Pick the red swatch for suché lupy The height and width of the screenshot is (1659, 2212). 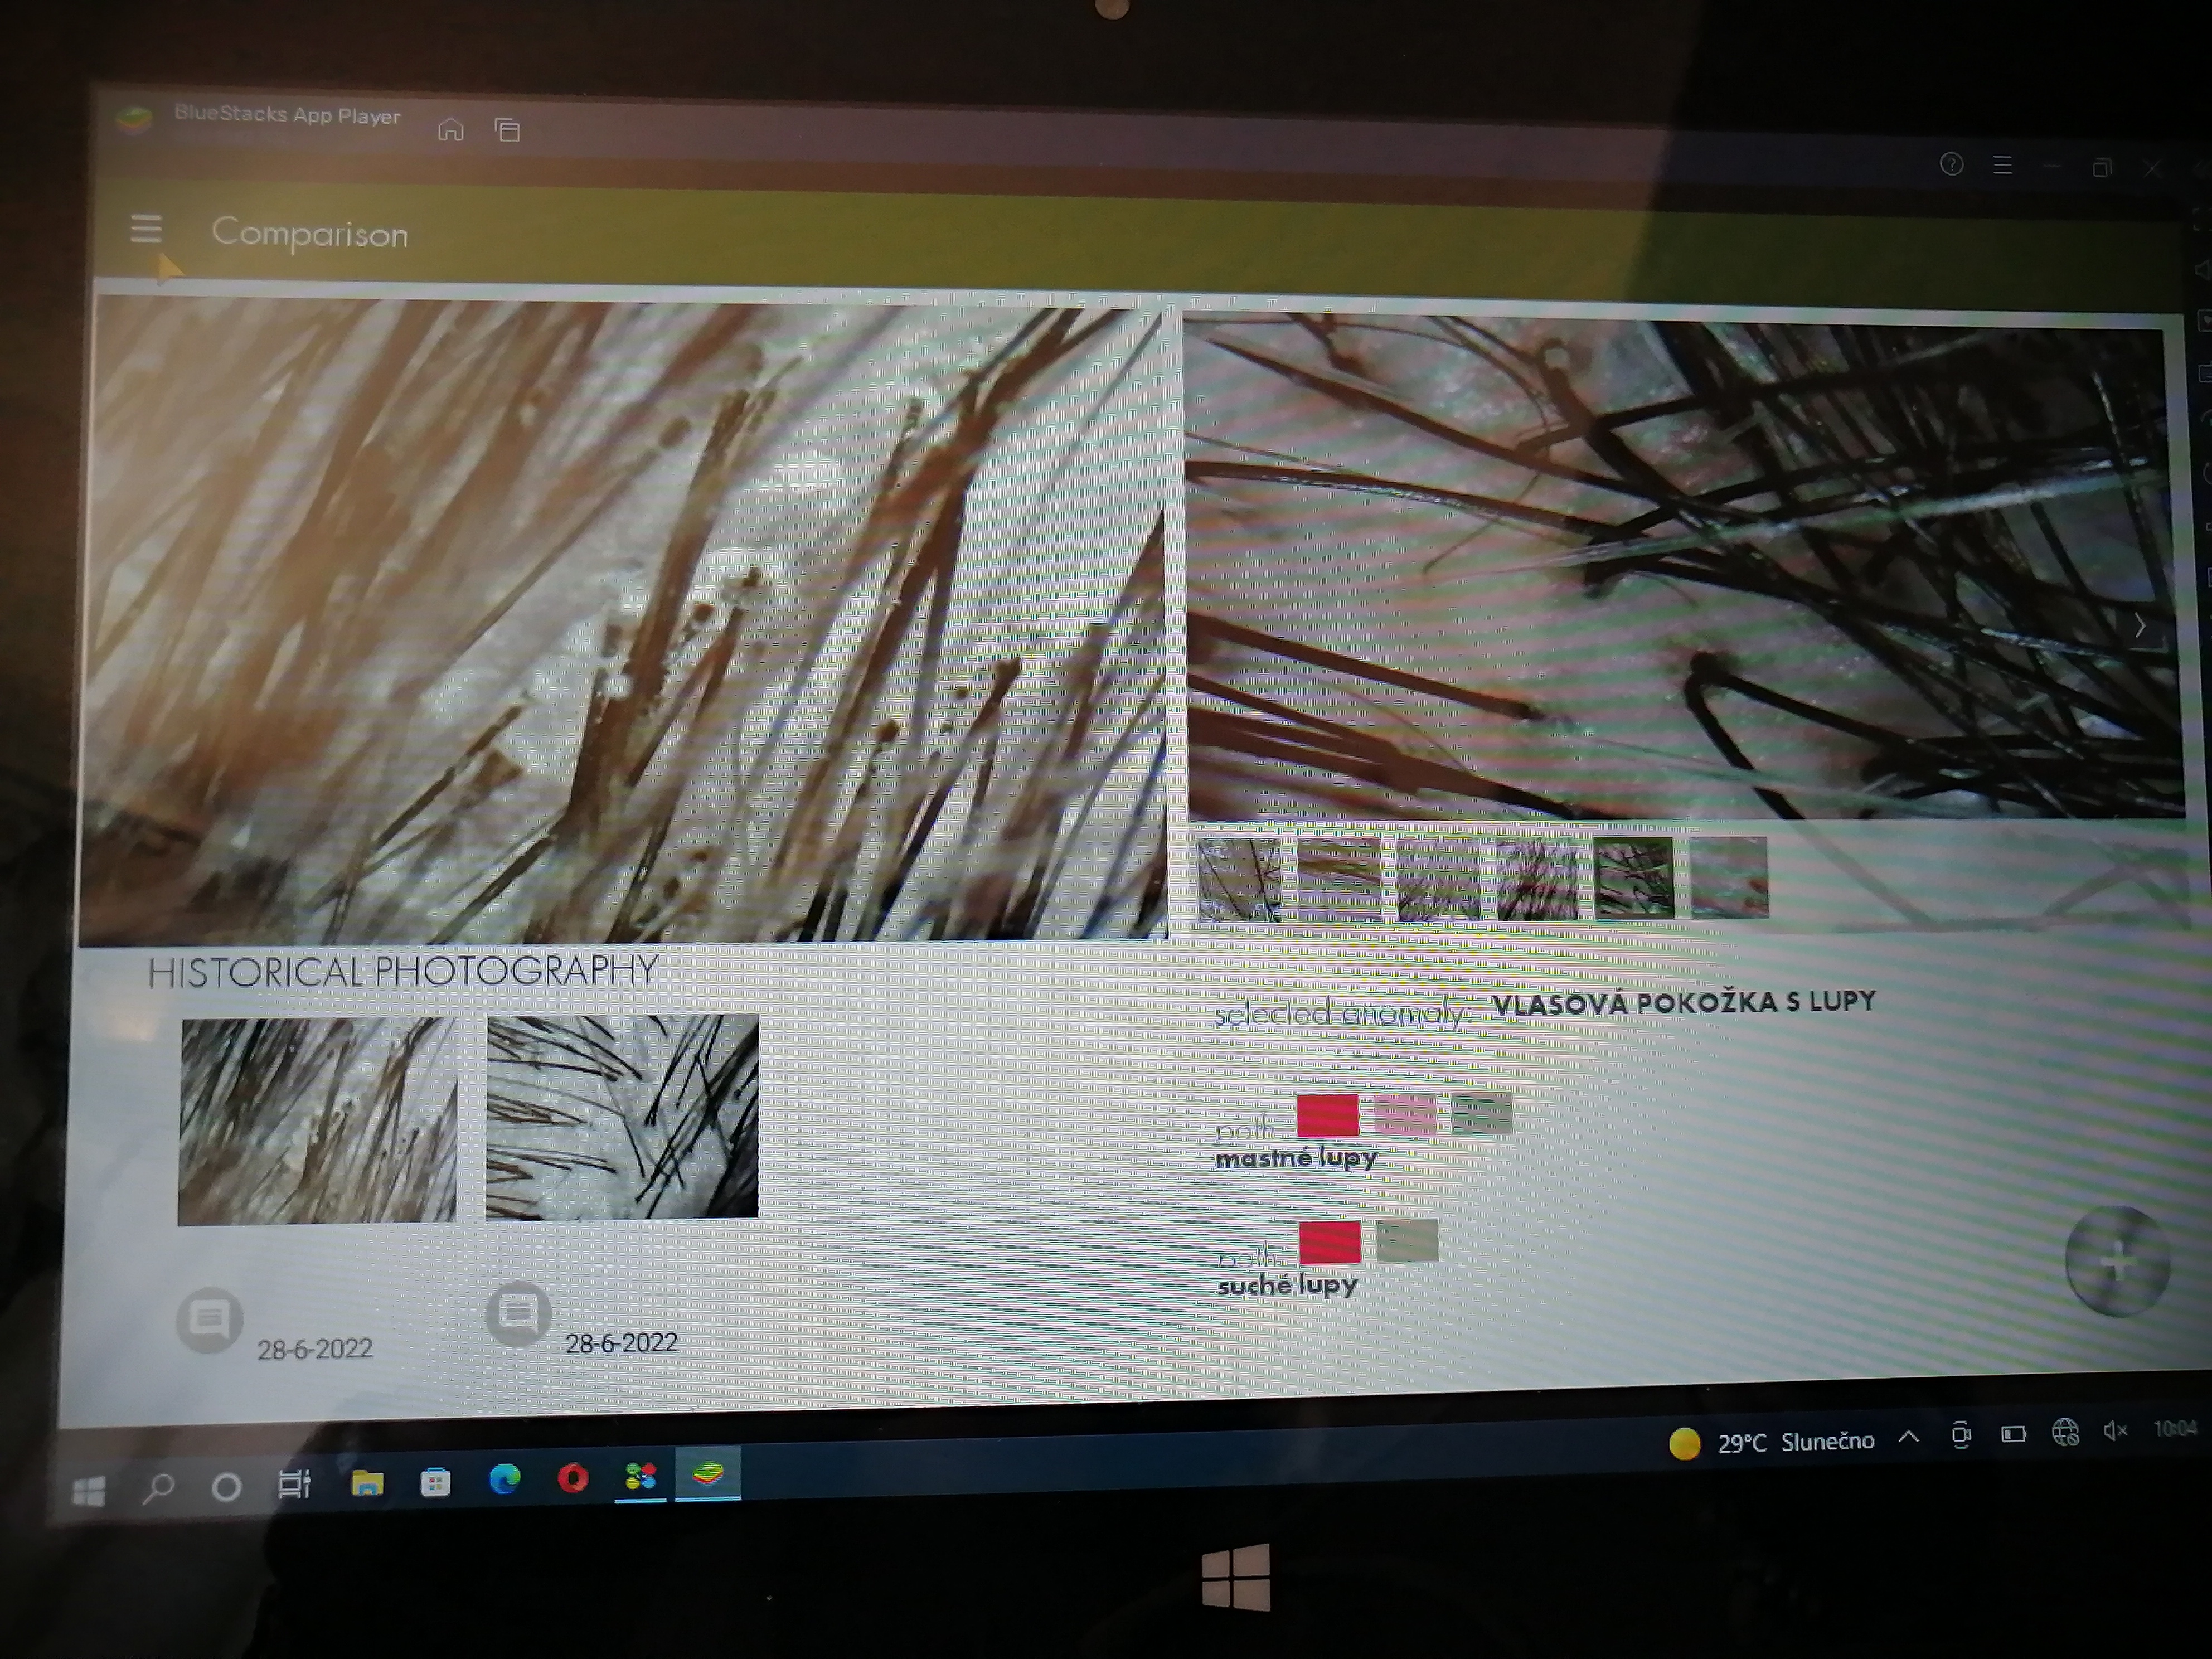tap(1330, 1242)
